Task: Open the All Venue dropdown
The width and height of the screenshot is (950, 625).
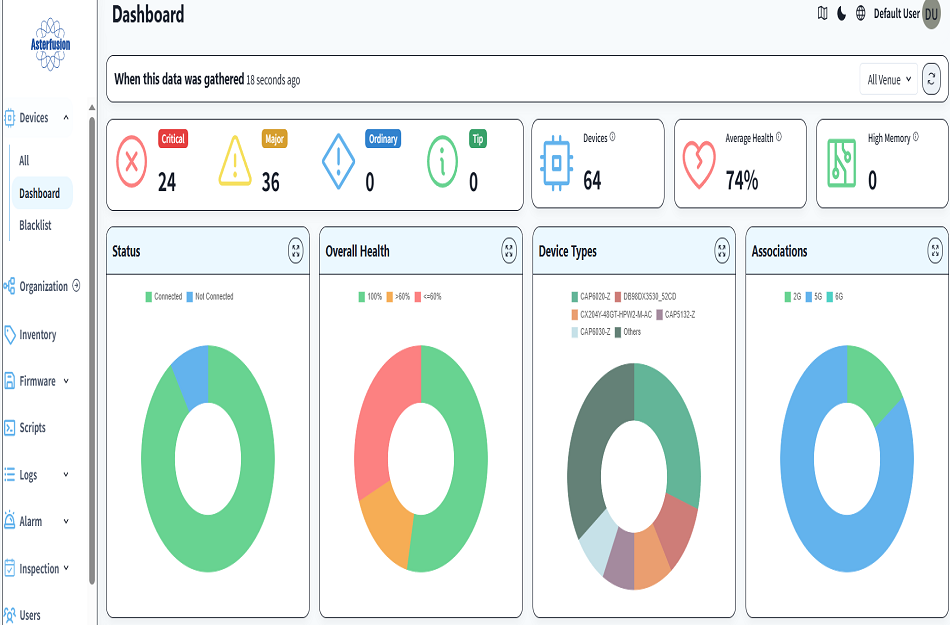Action: [x=889, y=80]
